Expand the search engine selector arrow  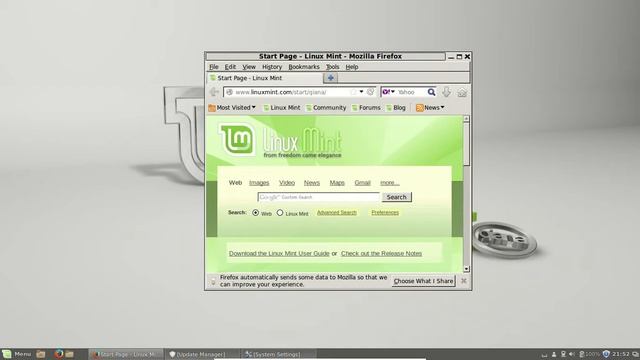point(393,92)
